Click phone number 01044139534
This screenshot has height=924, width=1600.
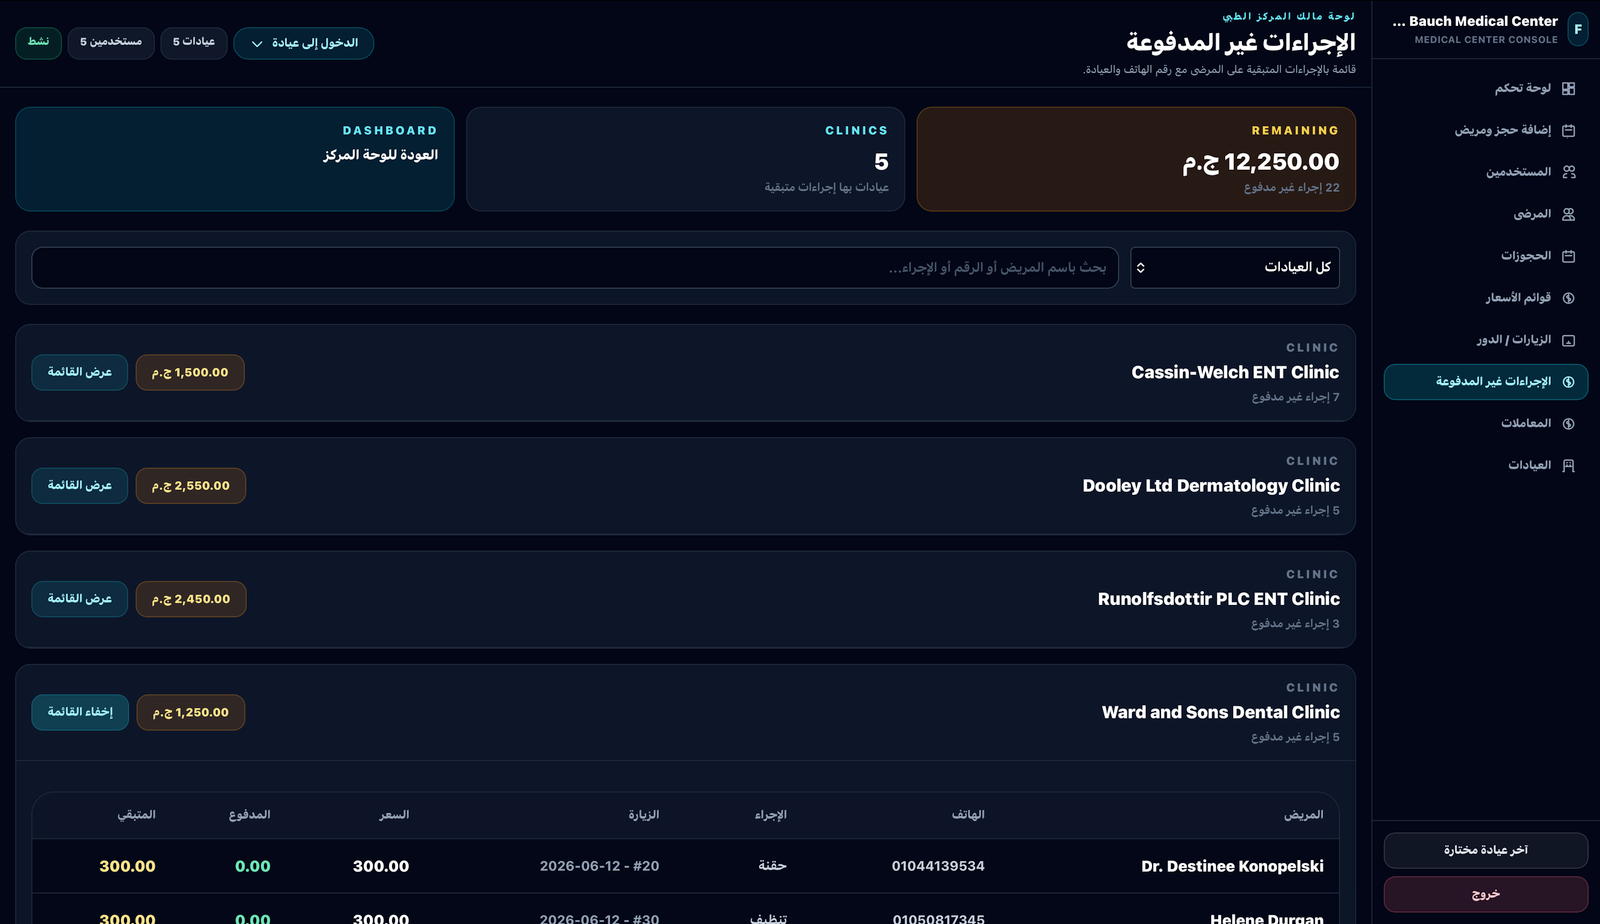[x=938, y=867]
